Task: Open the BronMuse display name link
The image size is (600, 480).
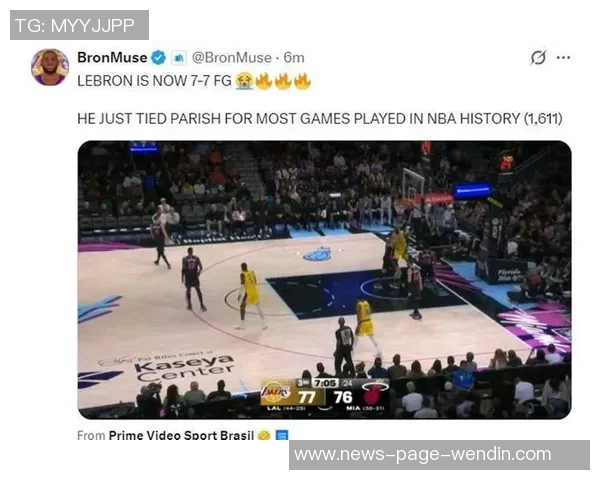Action: [112, 58]
